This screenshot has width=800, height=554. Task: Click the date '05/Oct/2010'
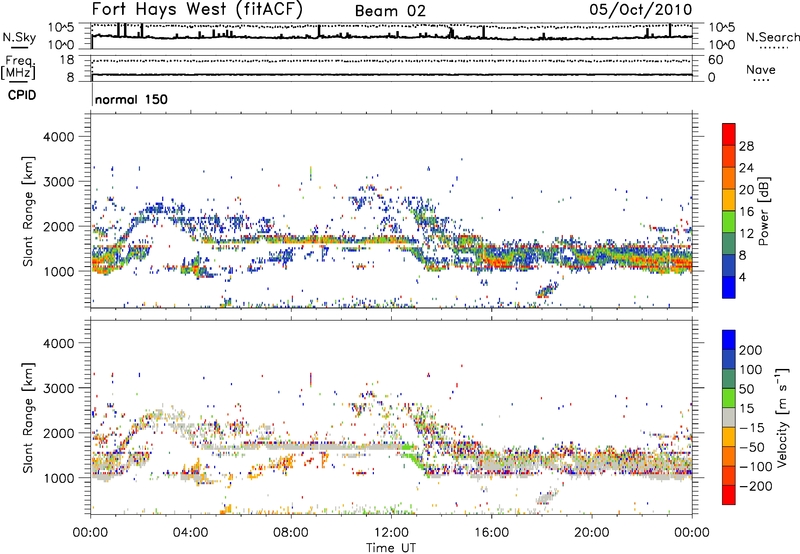pyautogui.click(x=641, y=10)
